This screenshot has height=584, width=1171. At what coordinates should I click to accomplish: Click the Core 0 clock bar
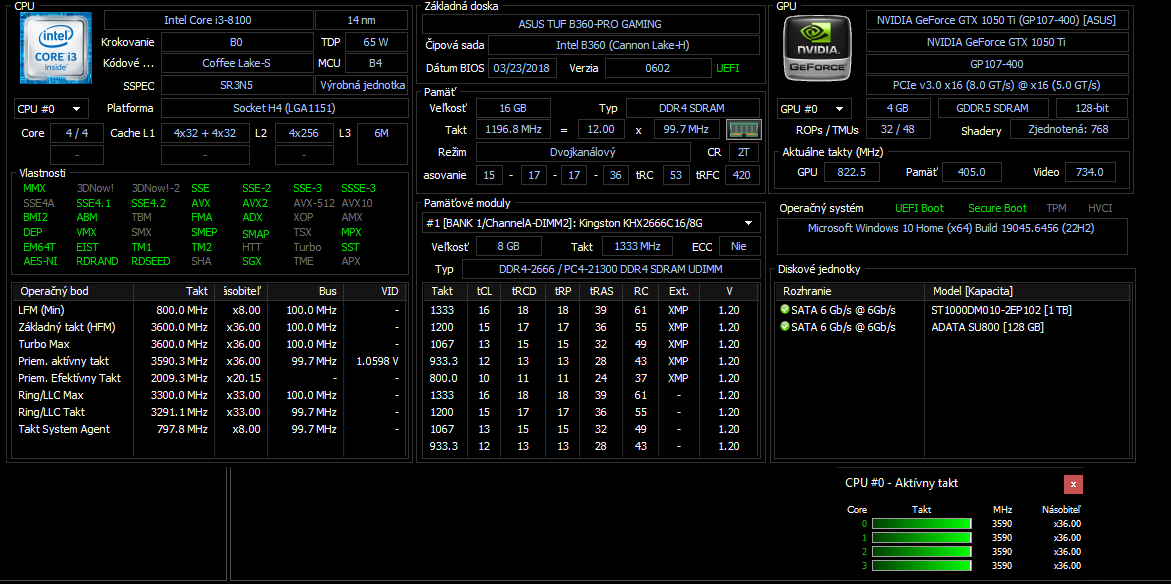[x=921, y=524]
